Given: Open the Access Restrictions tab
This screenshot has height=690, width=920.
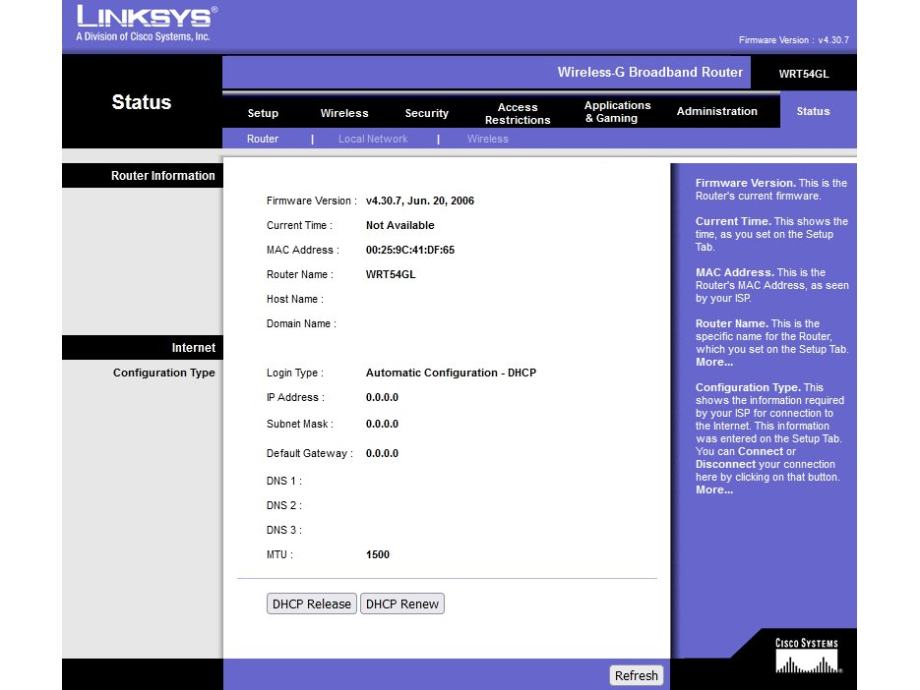Looking at the screenshot, I should pyautogui.click(x=517, y=113).
